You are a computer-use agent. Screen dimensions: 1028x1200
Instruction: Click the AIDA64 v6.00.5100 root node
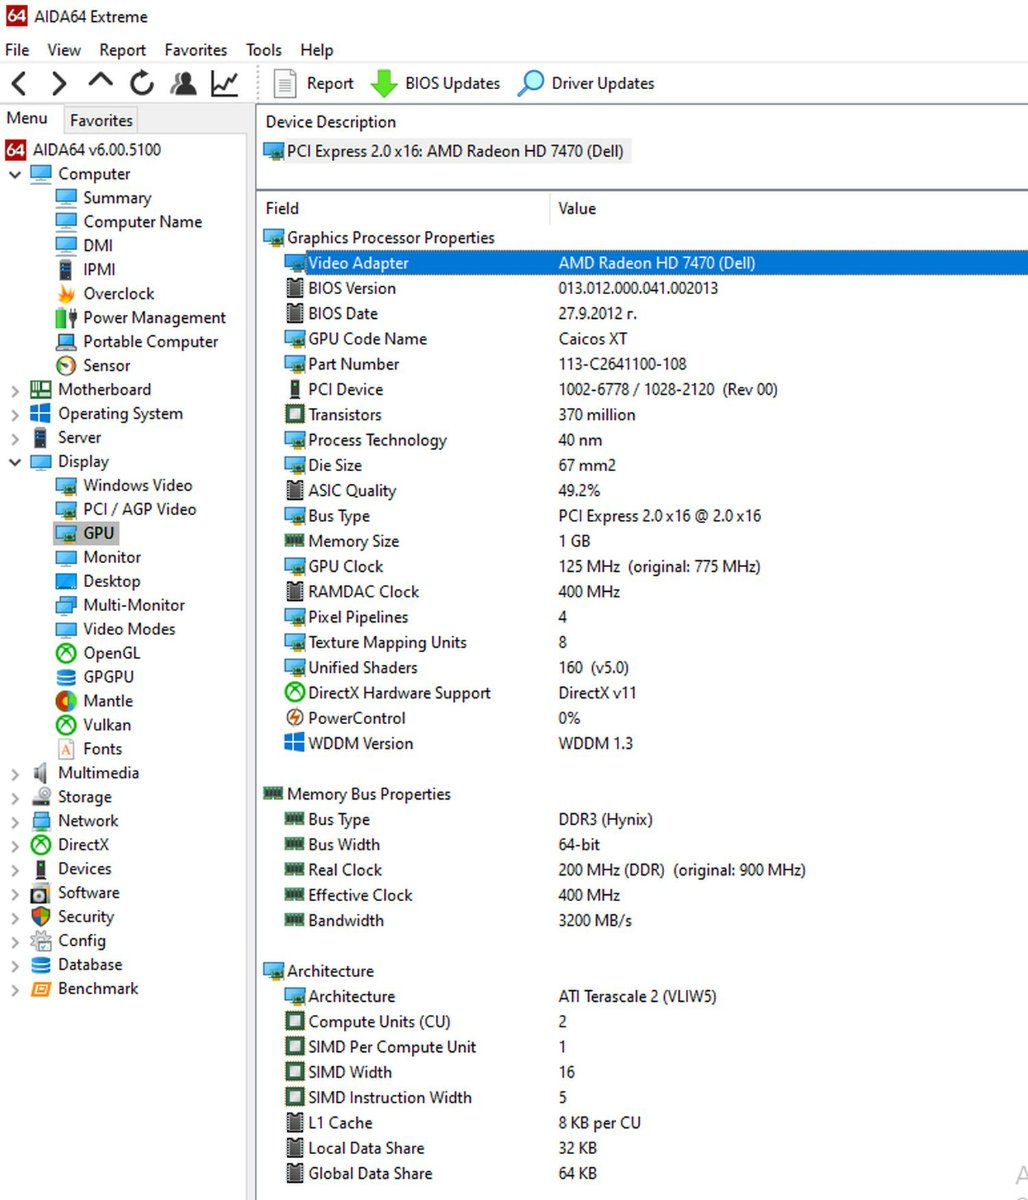83,150
